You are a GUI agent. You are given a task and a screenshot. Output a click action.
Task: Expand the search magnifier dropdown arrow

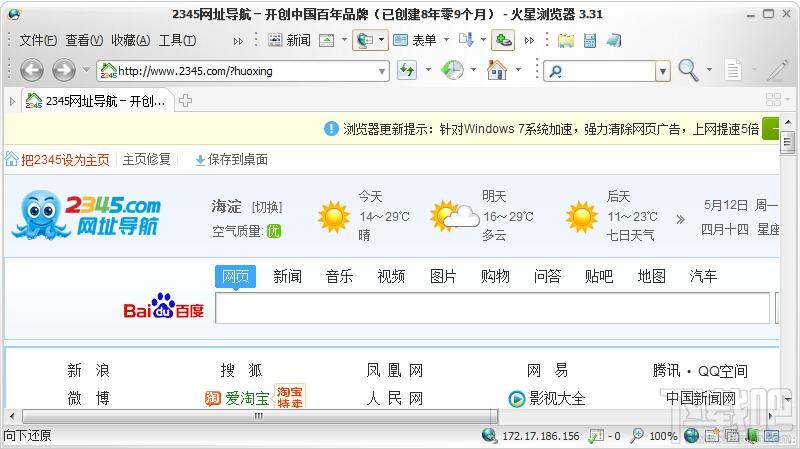tap(709, 69)
